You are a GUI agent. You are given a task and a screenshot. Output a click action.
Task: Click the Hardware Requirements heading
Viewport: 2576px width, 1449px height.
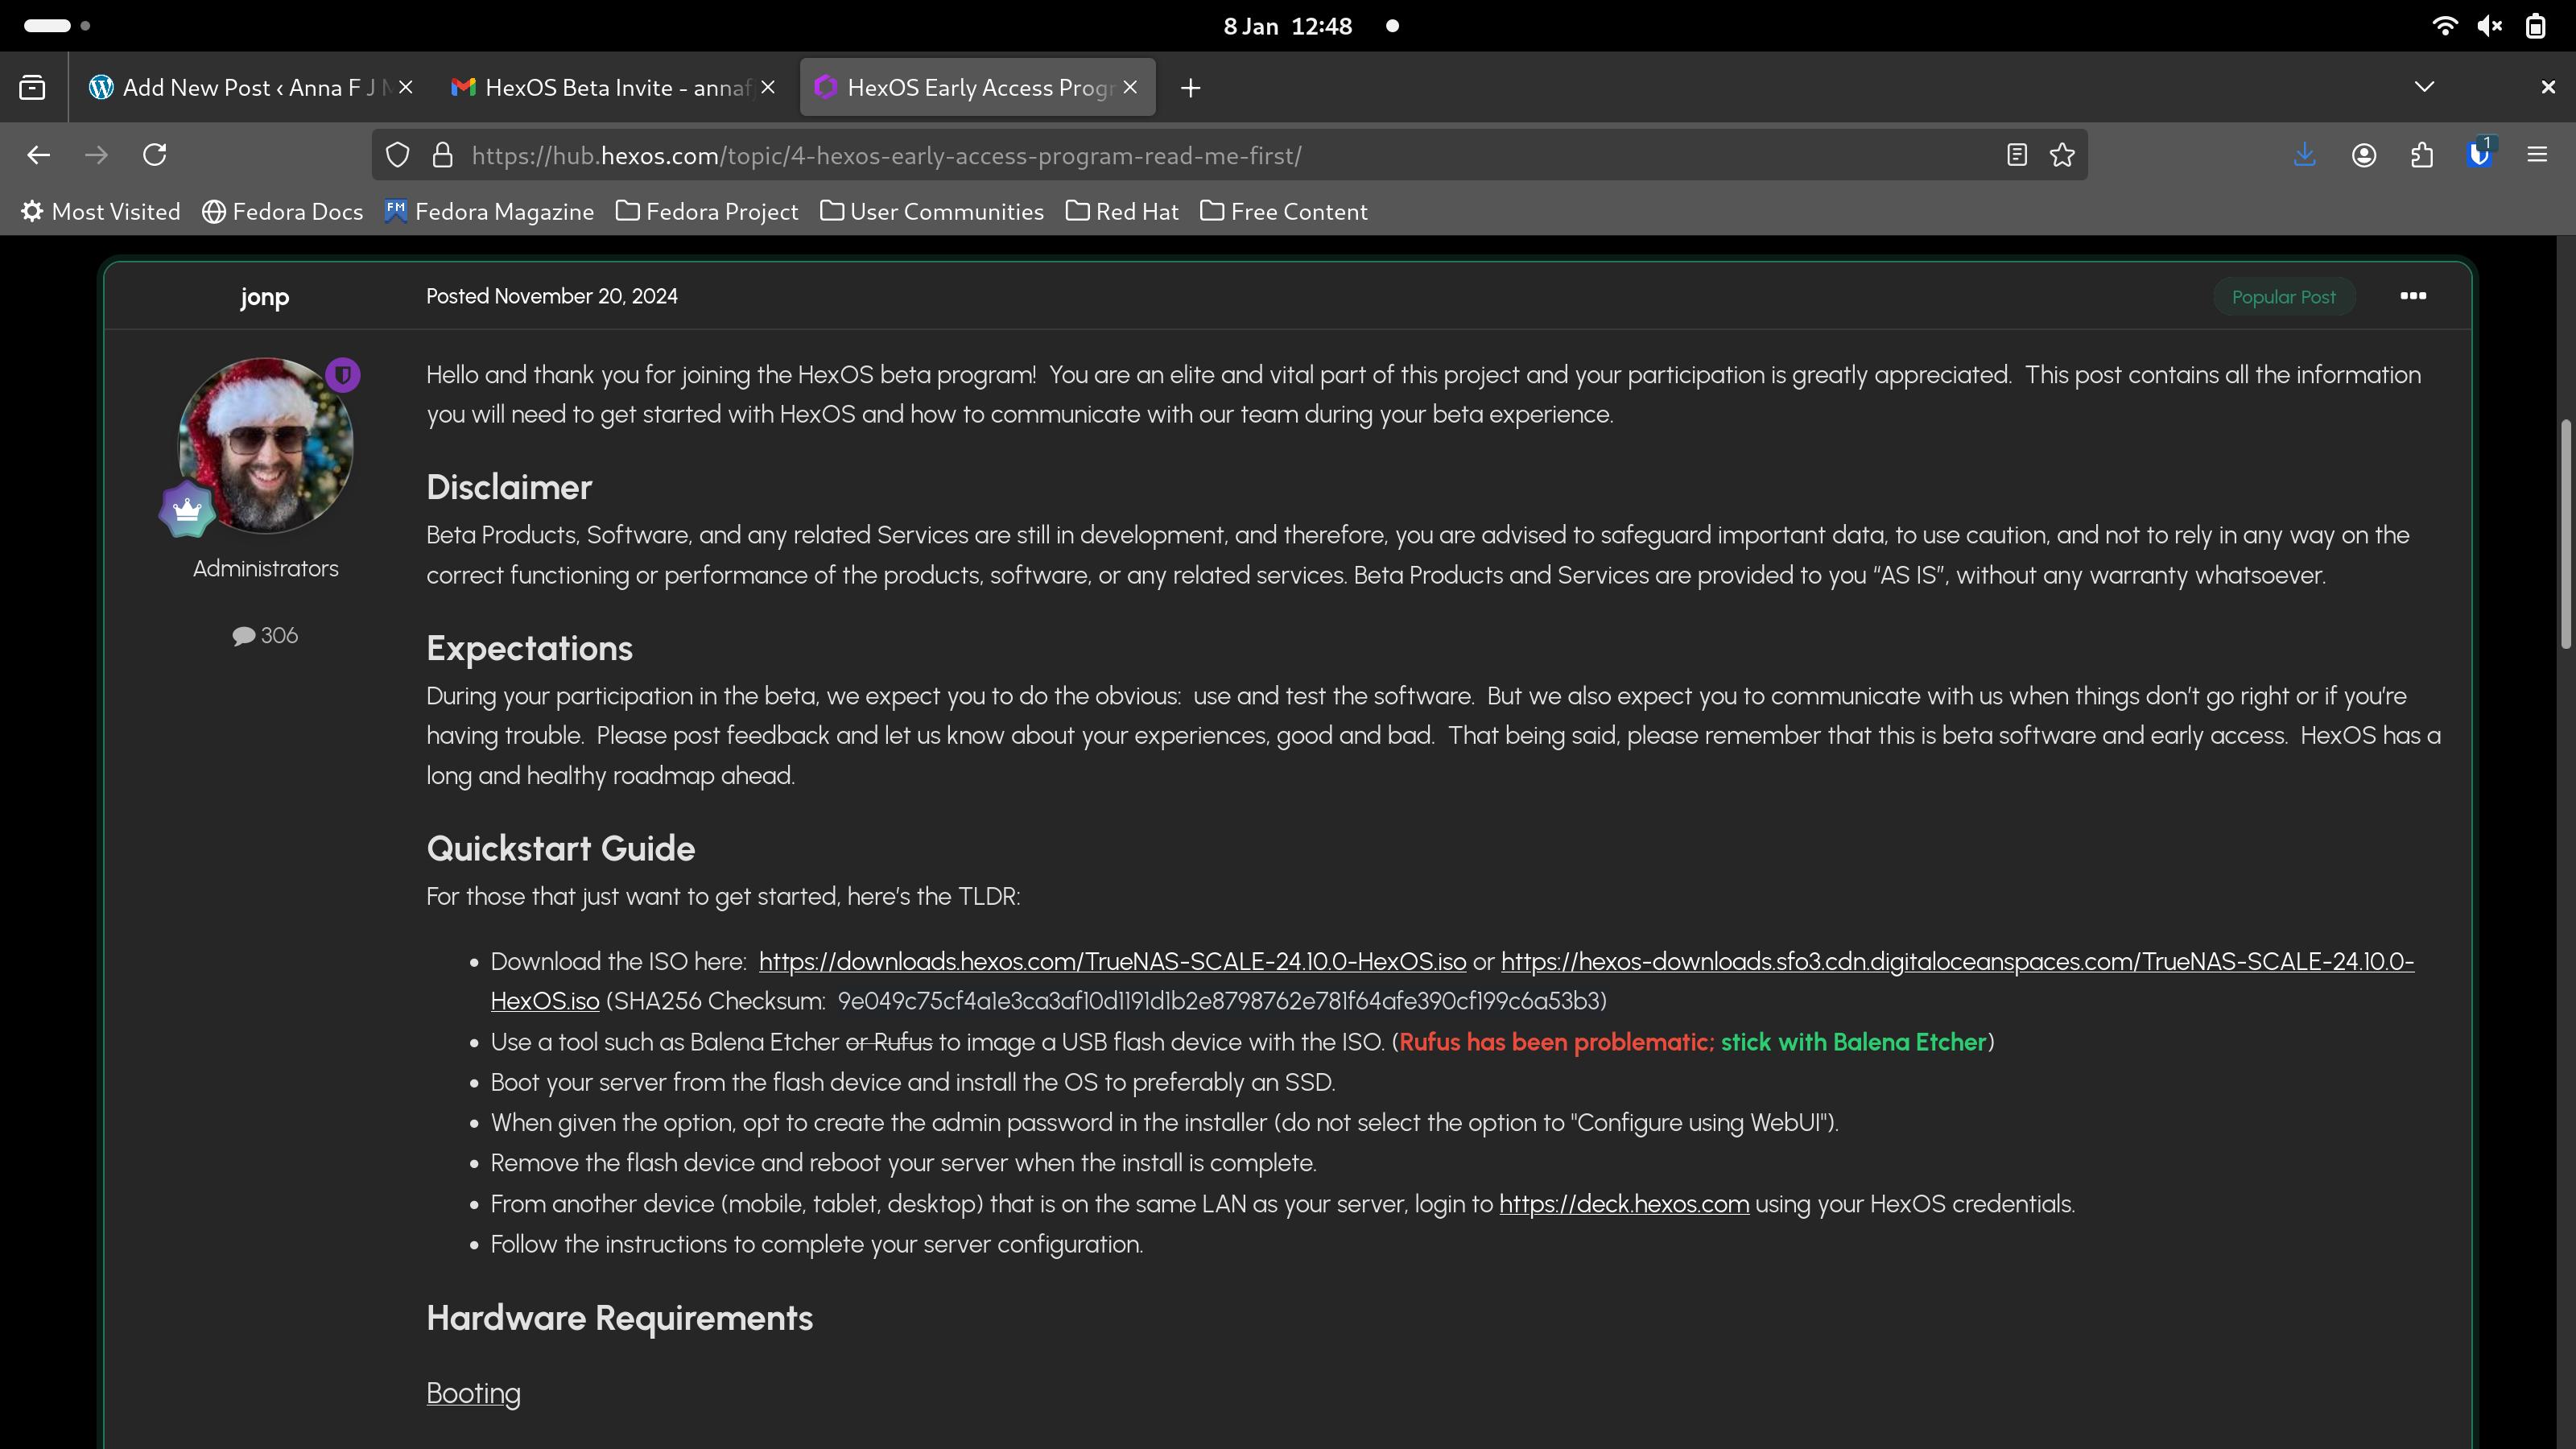tap(619, 1318)
